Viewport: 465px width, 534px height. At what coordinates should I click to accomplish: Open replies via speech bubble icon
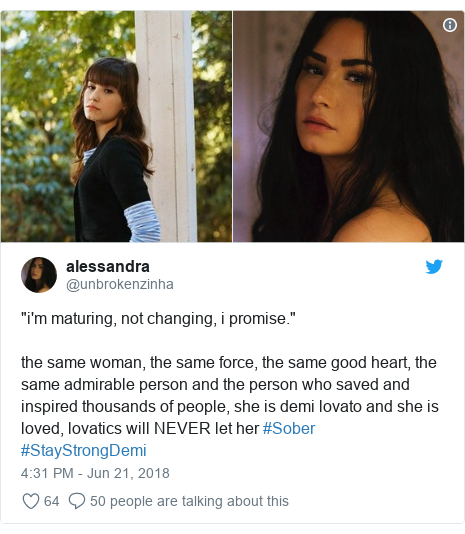(77, 501)
